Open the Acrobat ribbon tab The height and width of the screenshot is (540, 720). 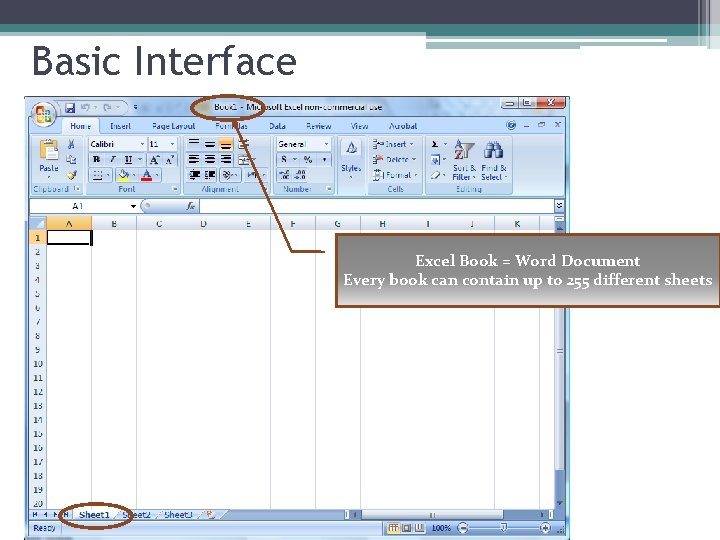(x=403, y=126)
